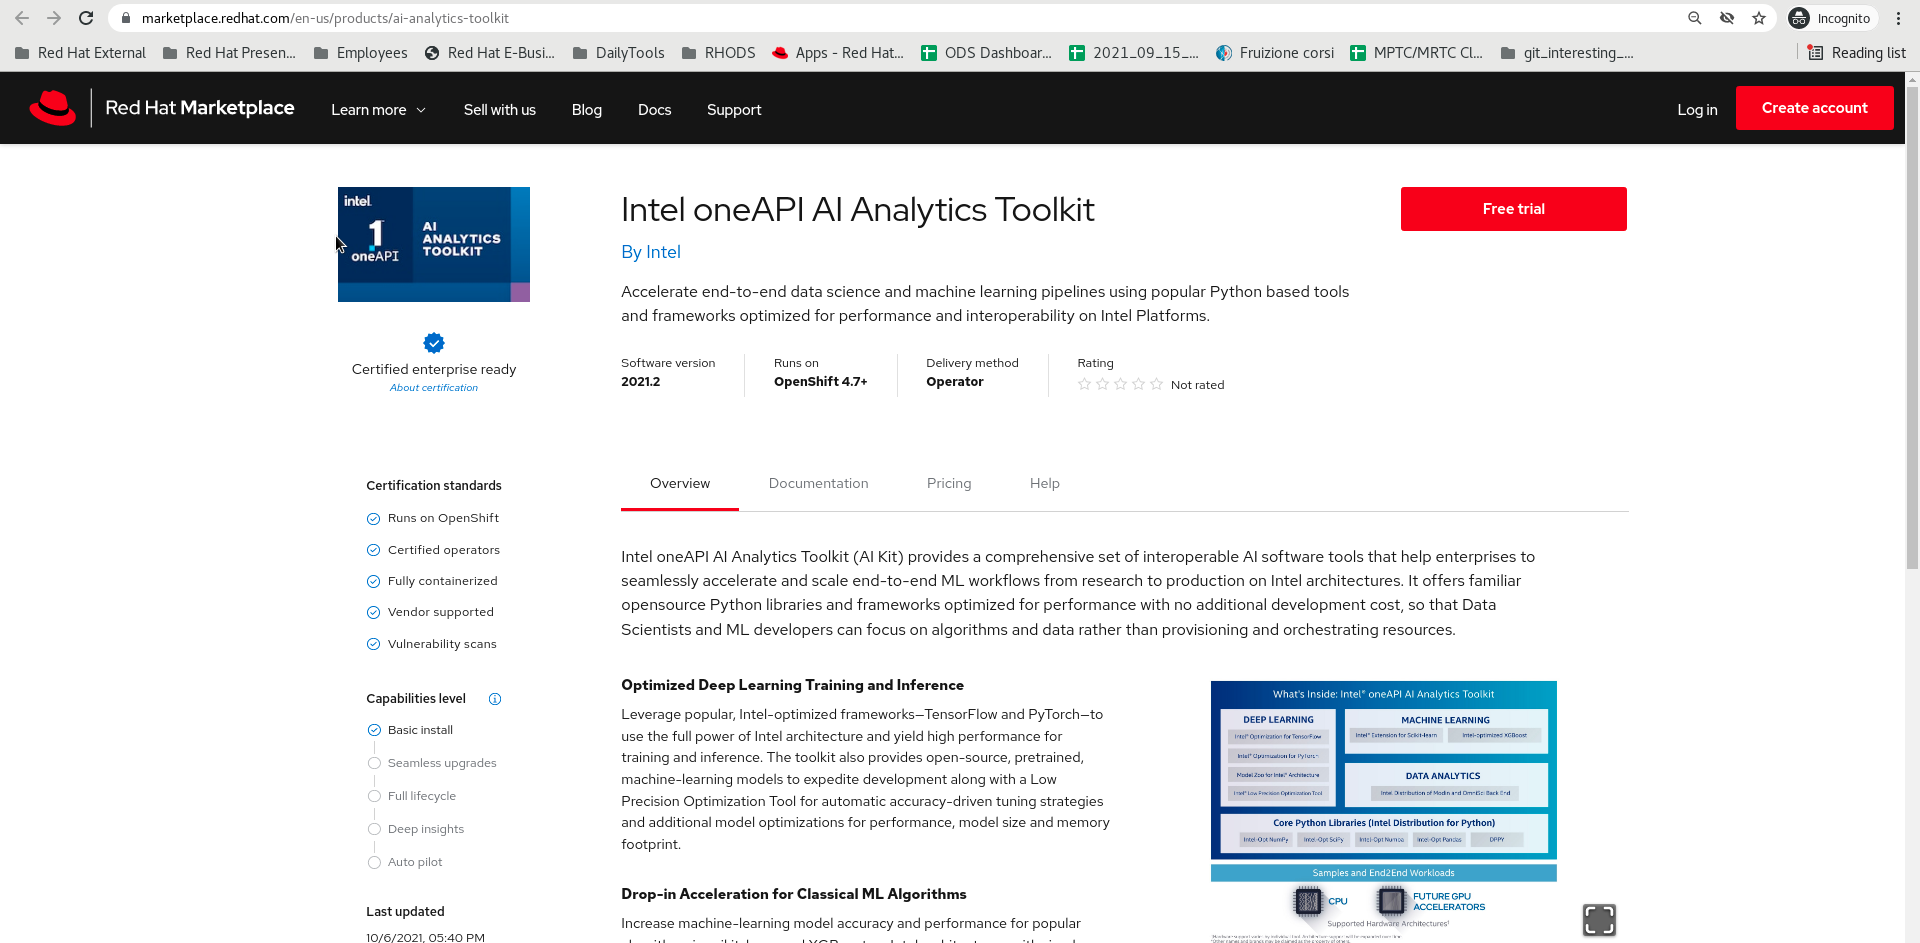Viewport: 1920px width, 943px height.
Task: Open the Fruizione corsi bookmark
Action: [x=1275, y=53]
